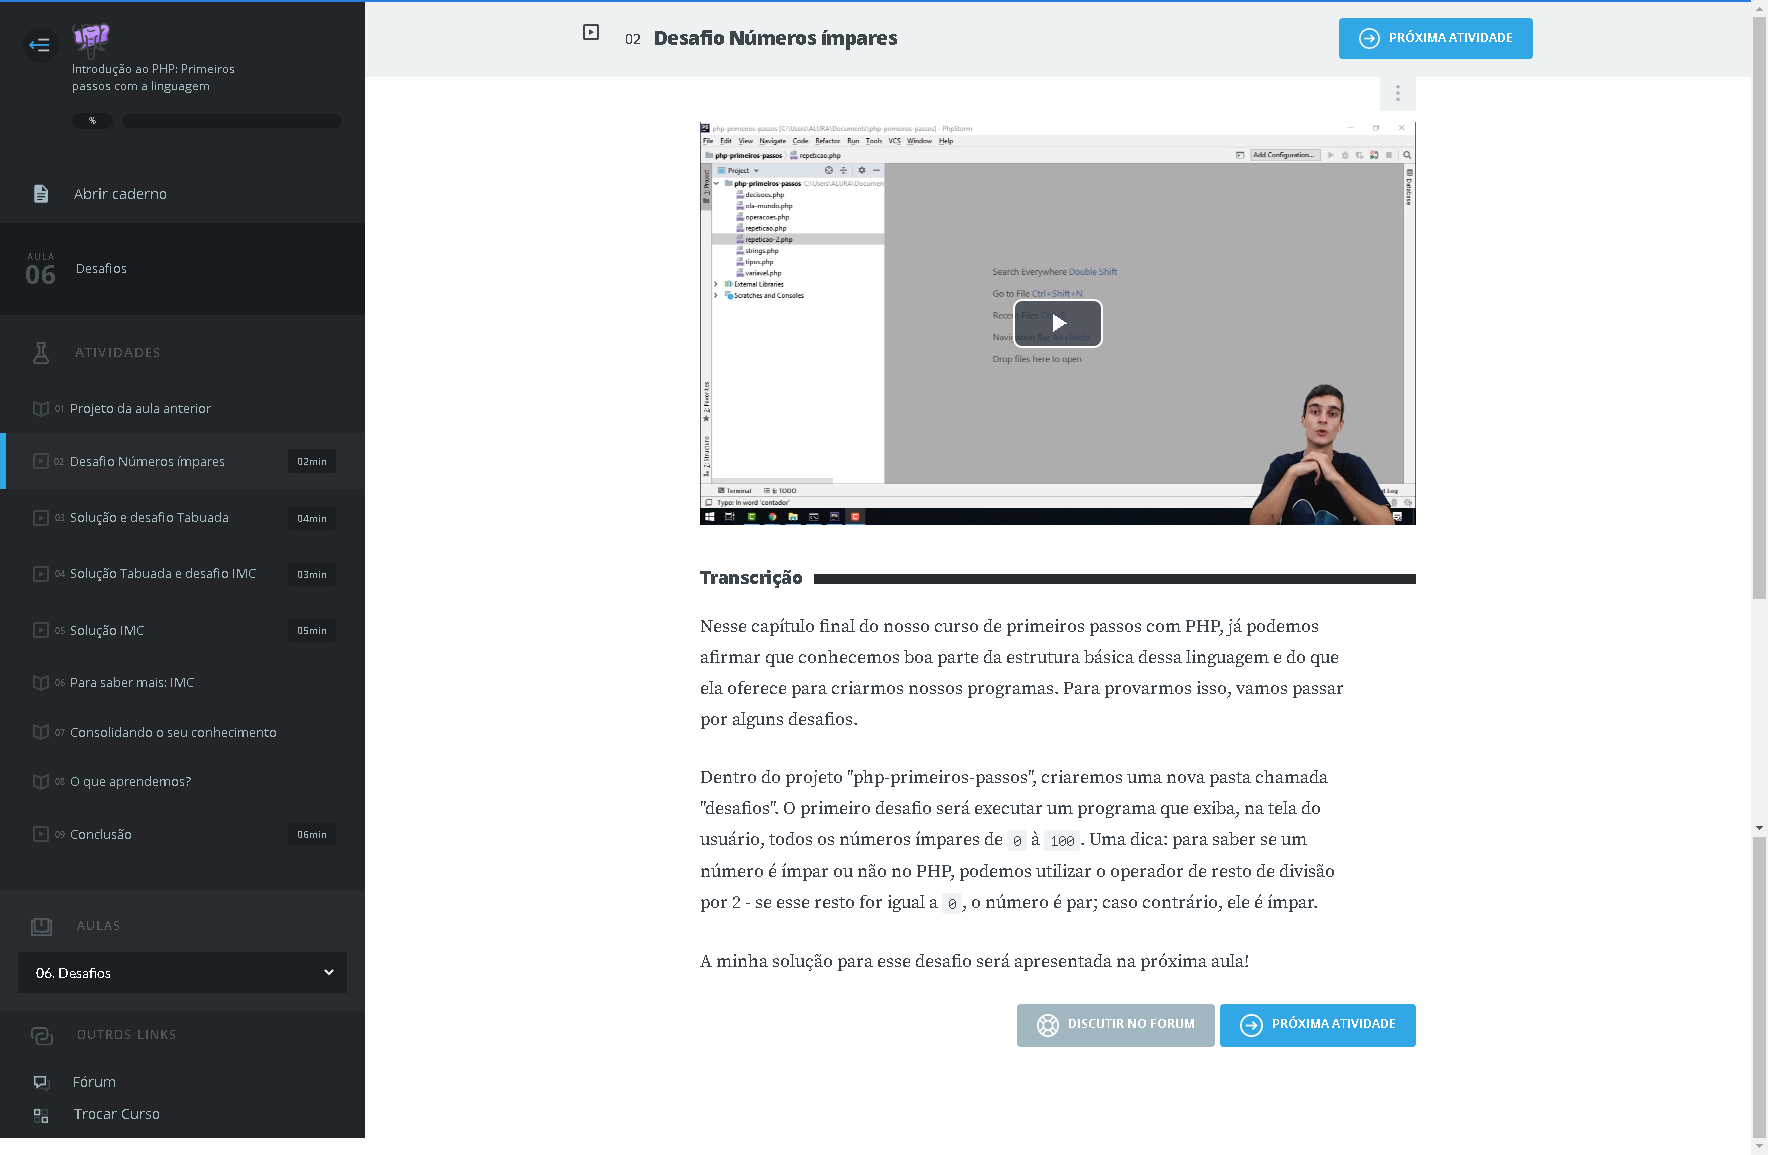1768x1155 pixels.
Task: Select Projeto da aula anterior activity
Action: (140, 409)
